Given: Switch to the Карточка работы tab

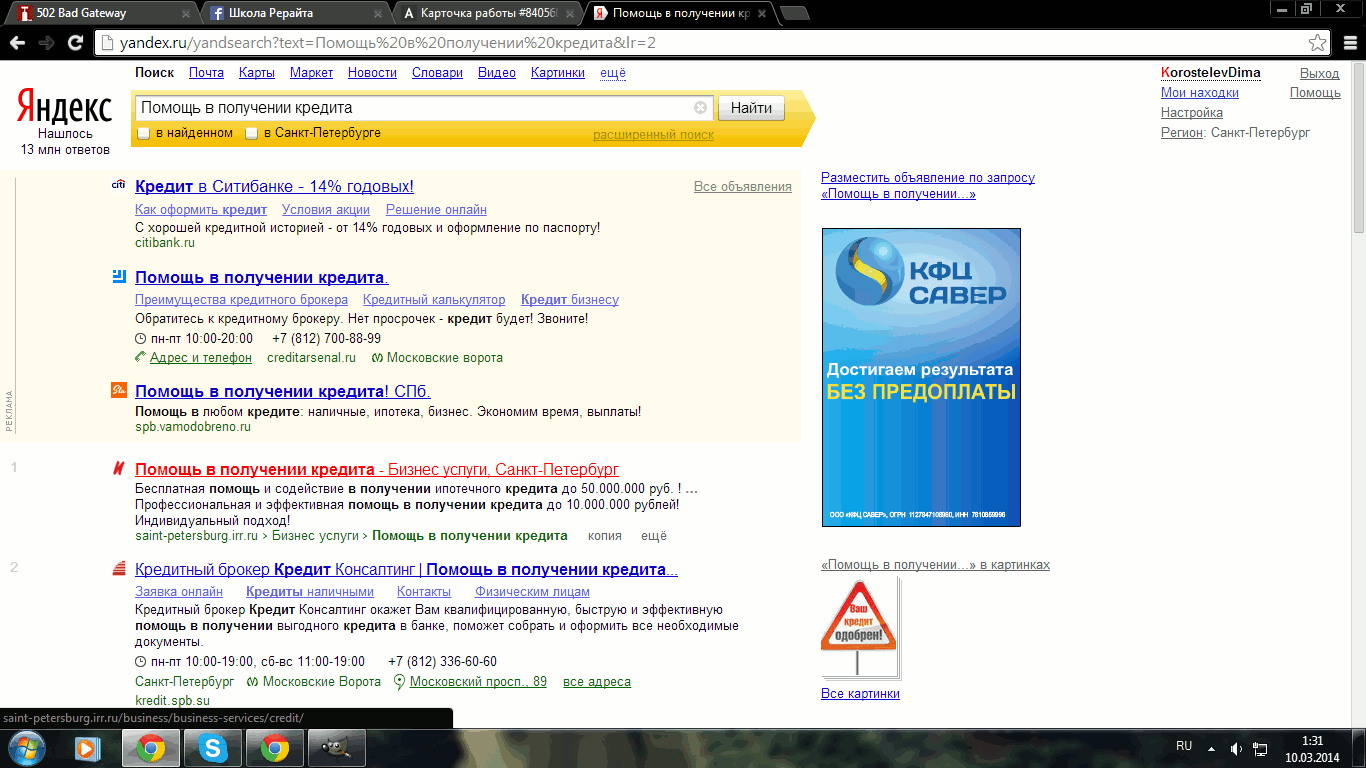Looking at the screenshot, I should (x=487, y=13).
